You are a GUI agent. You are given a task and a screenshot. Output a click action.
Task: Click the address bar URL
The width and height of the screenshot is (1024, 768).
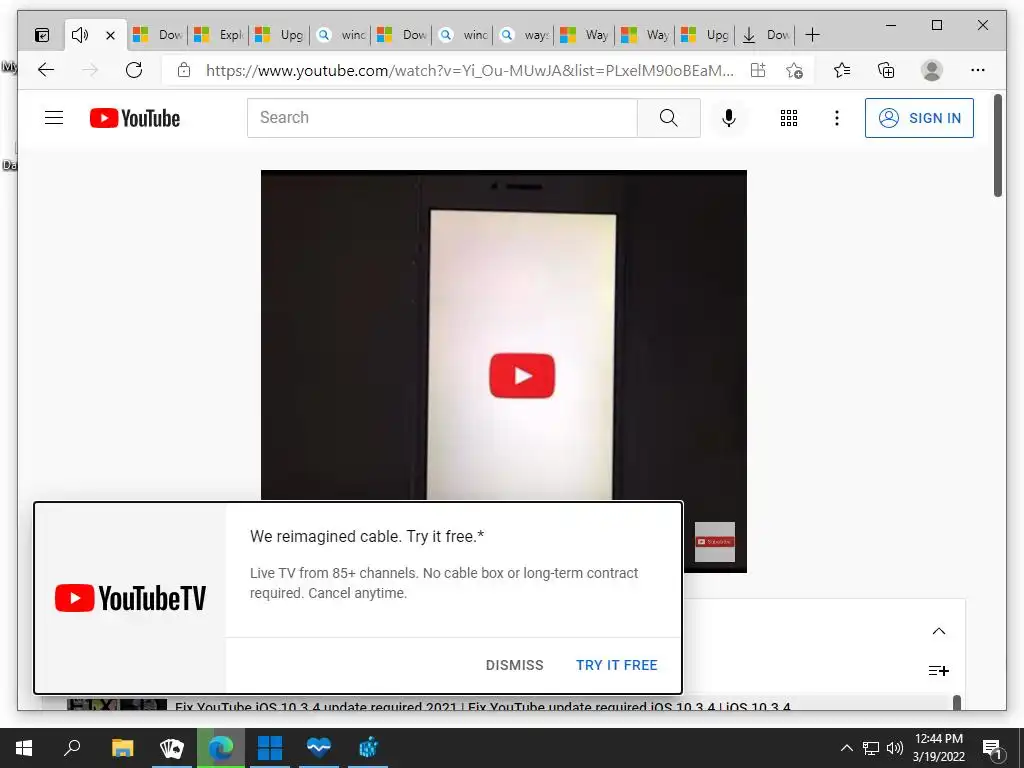click(470, 71)
